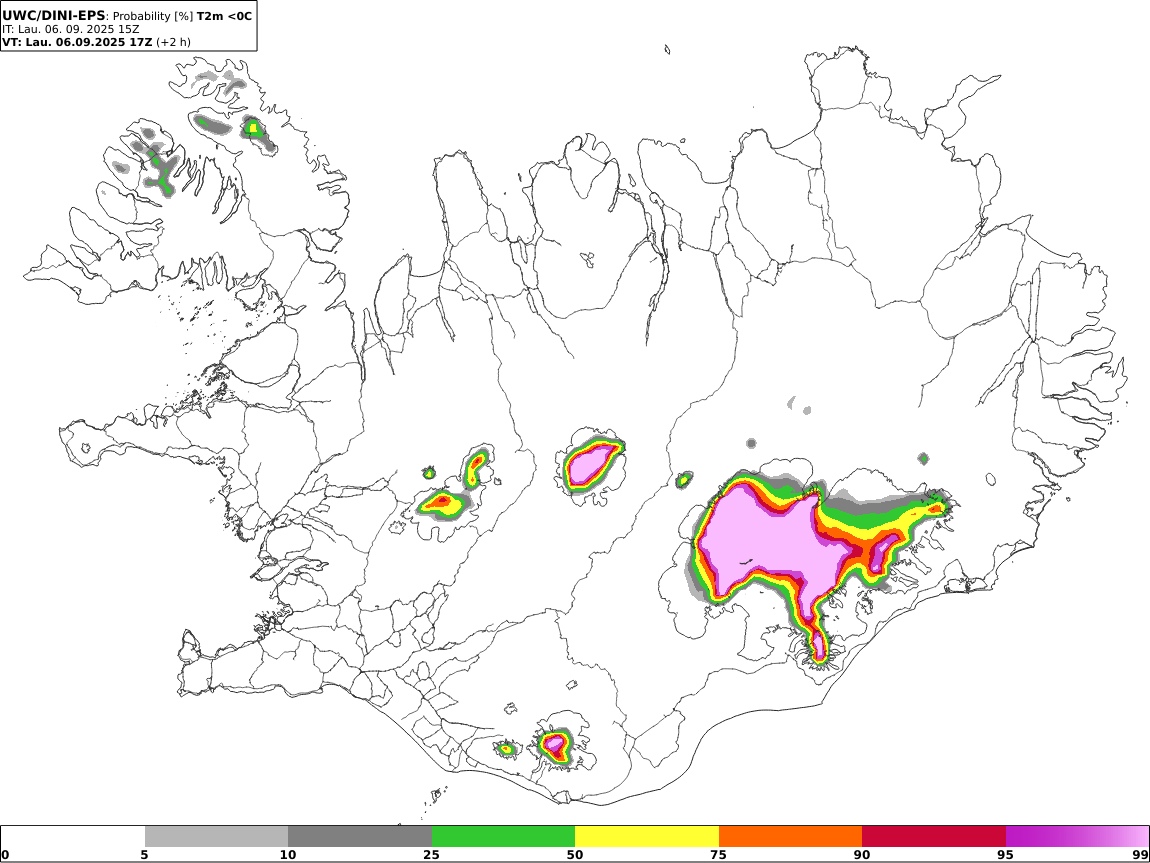Screen dimensions: 1150x863
Task: Click the pink oval probability area in central Iceland
Action: pos(591,464)
